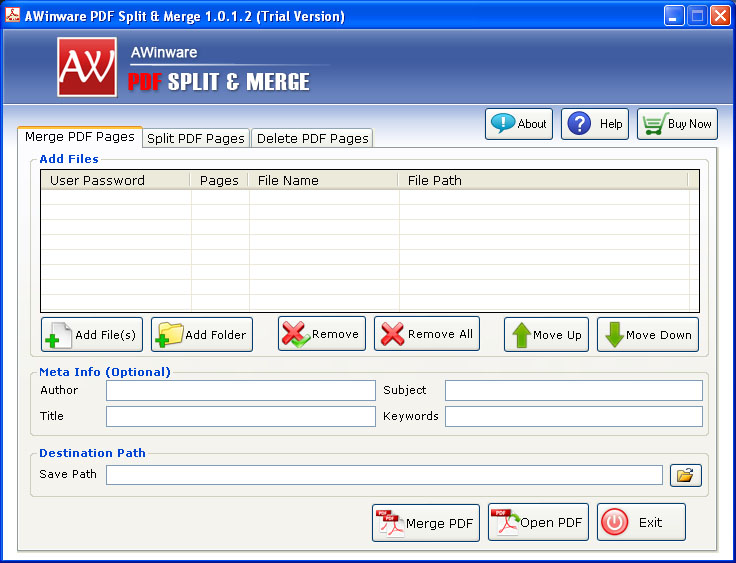Move selected file down
Image resolution: width=736 pixels, height=563 pixels.
[648, 335]
